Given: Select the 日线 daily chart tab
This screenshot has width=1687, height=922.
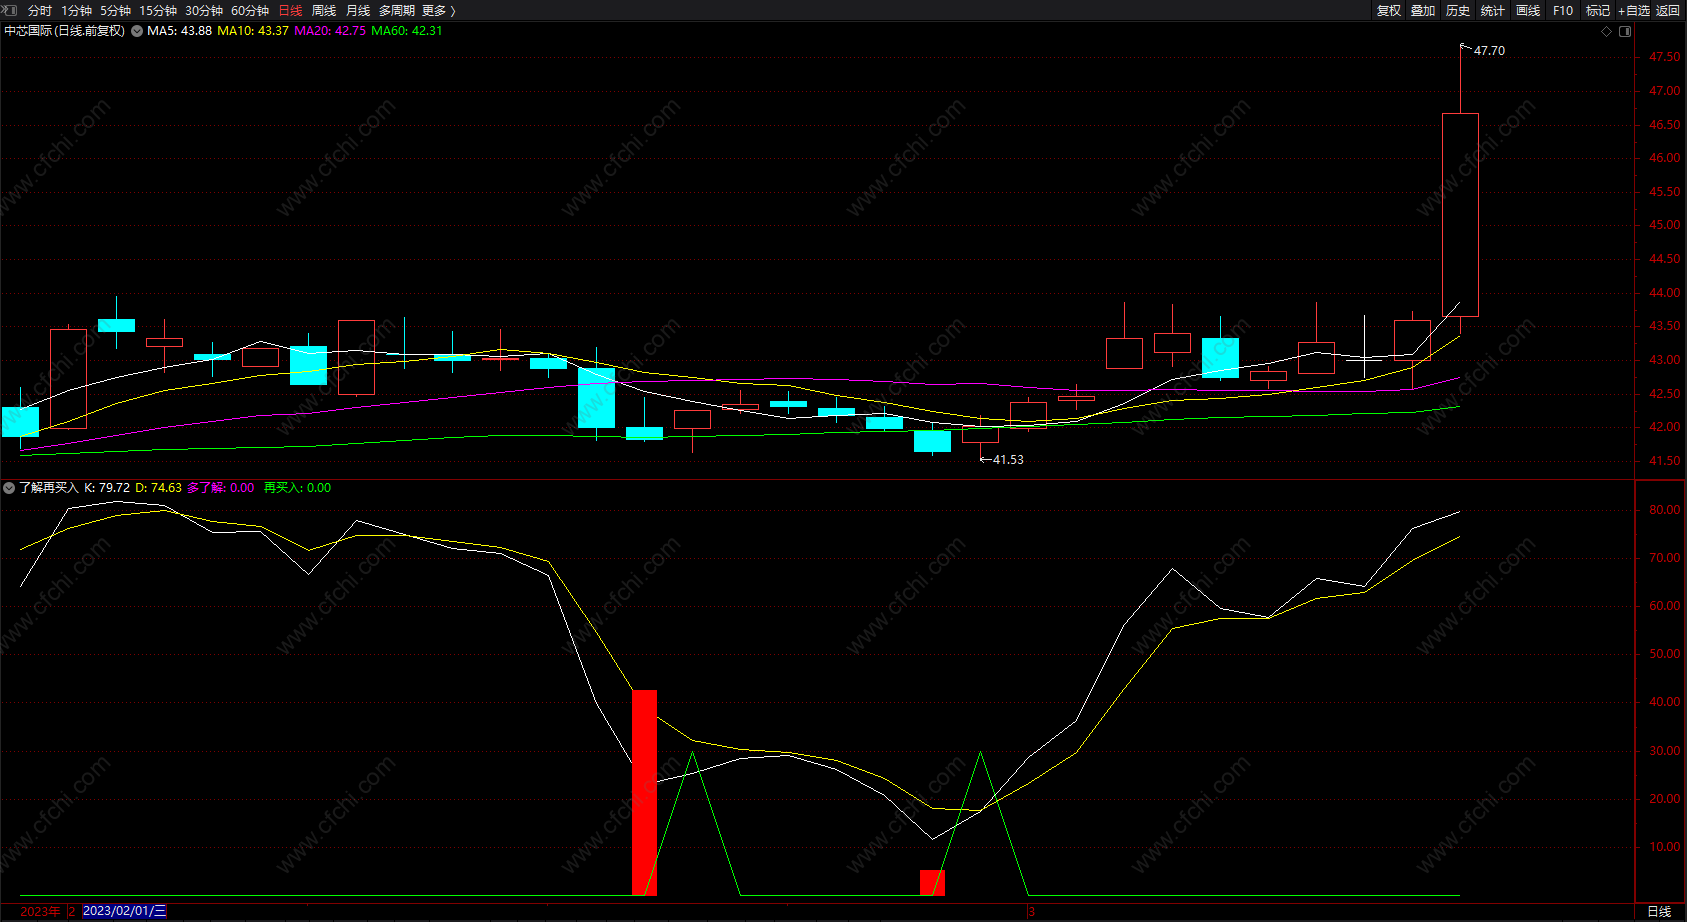Looking at the screenshot, I should (290, 10).
